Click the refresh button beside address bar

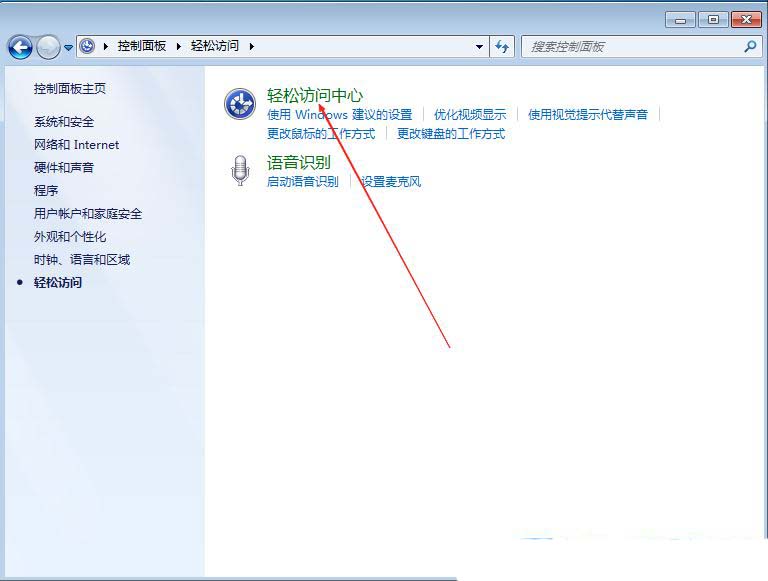502,47
